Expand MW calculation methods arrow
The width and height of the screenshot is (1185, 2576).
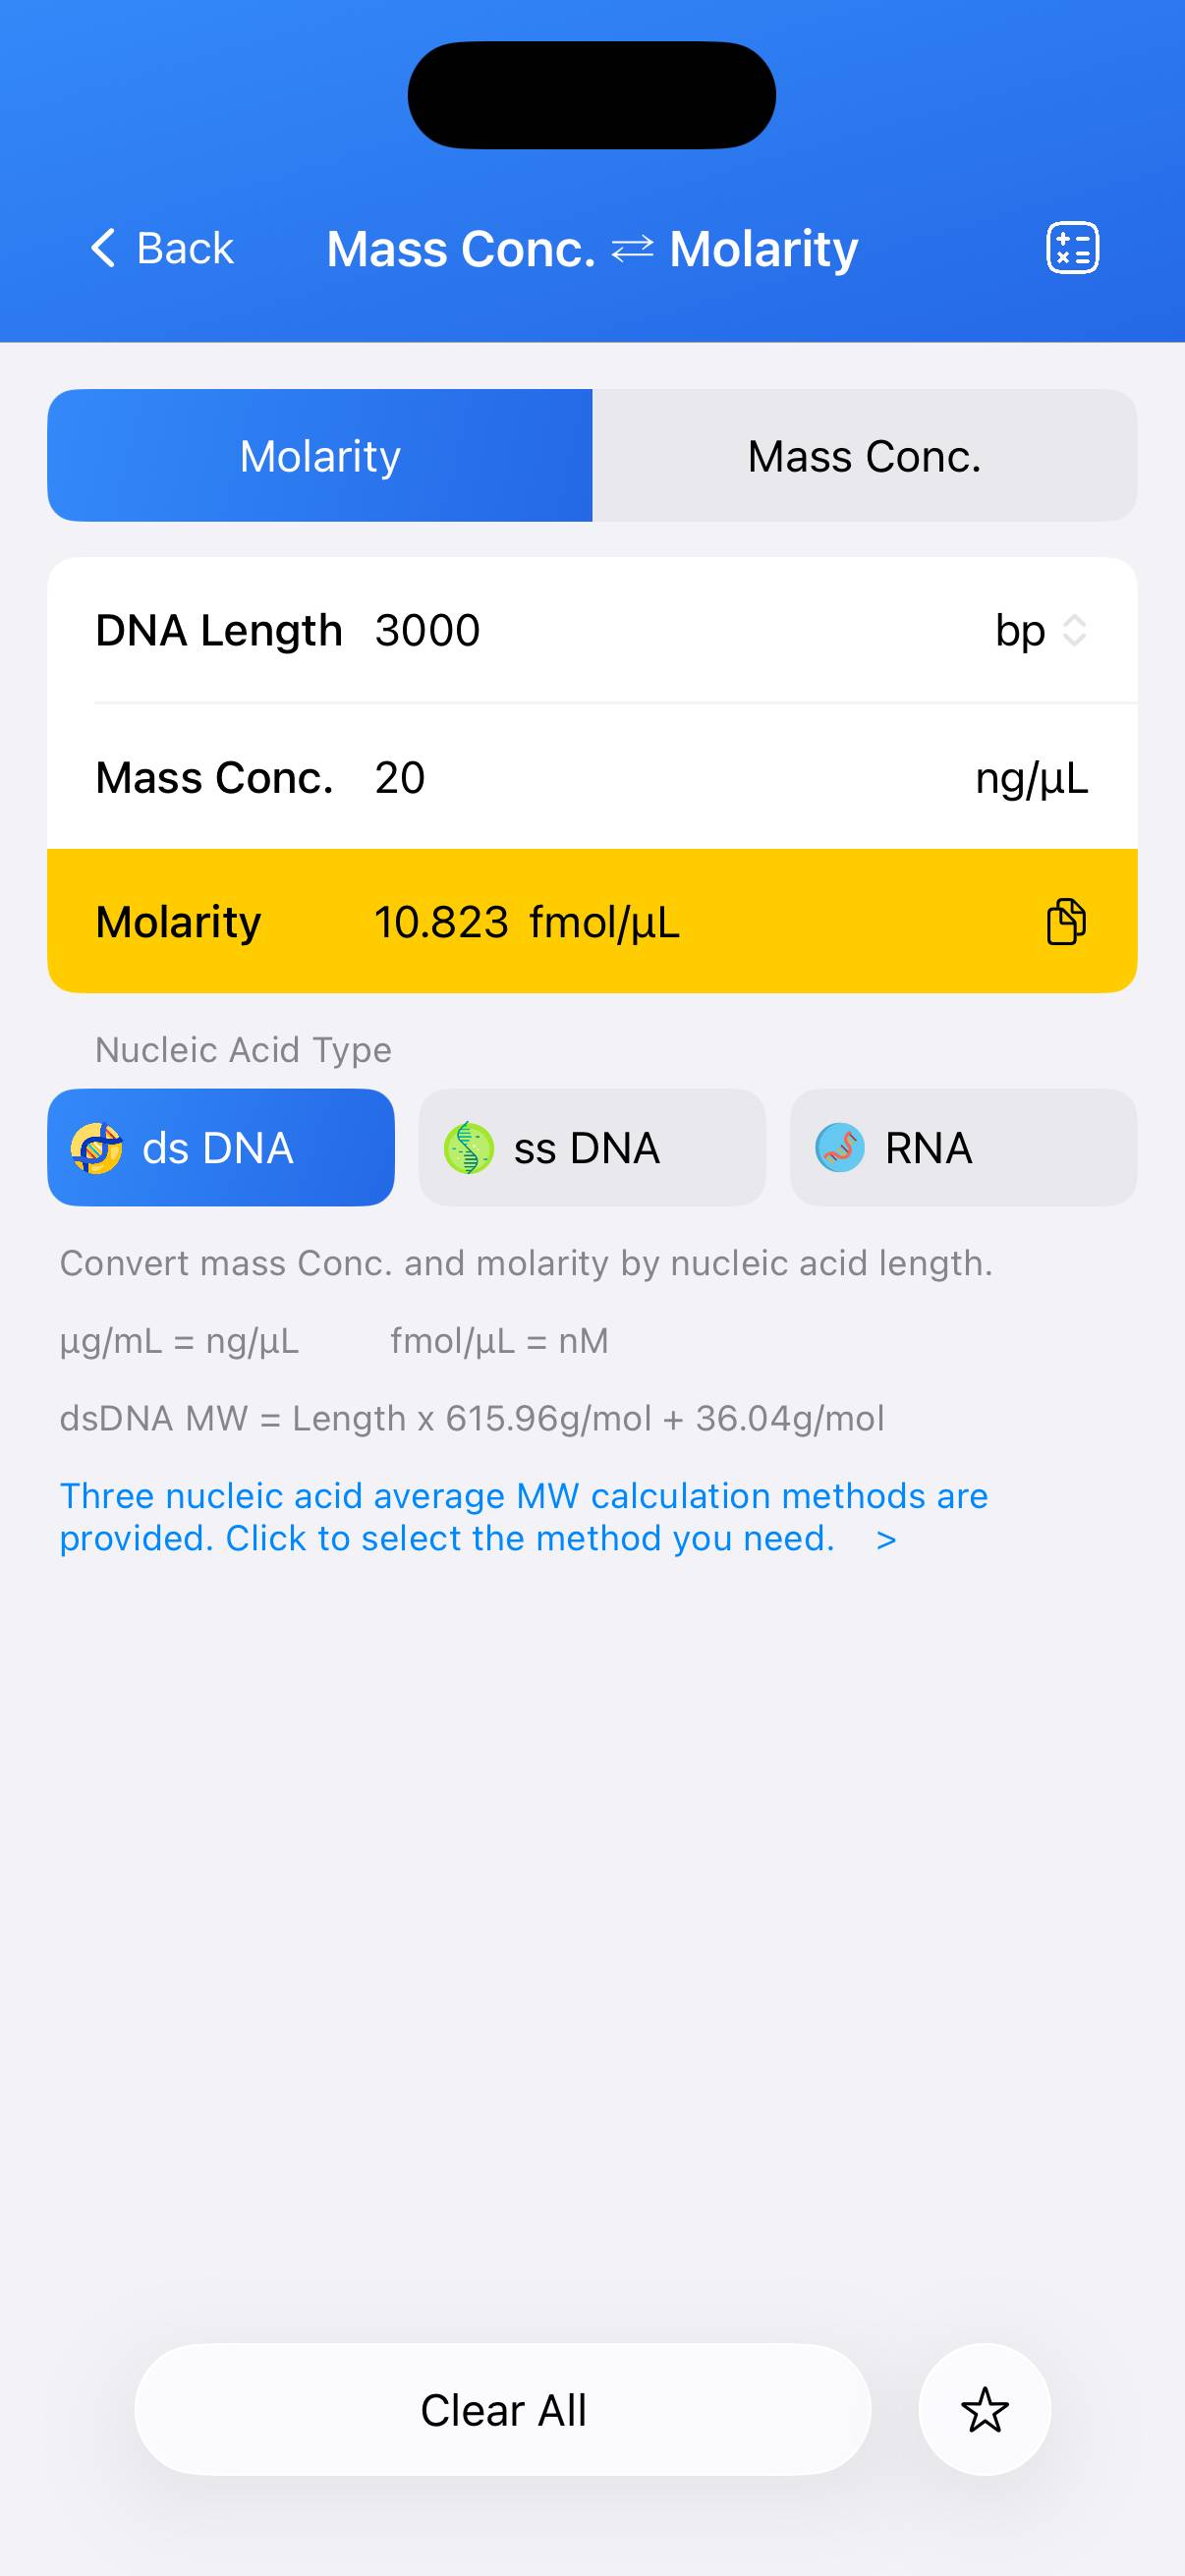[x=886, y=1540]
